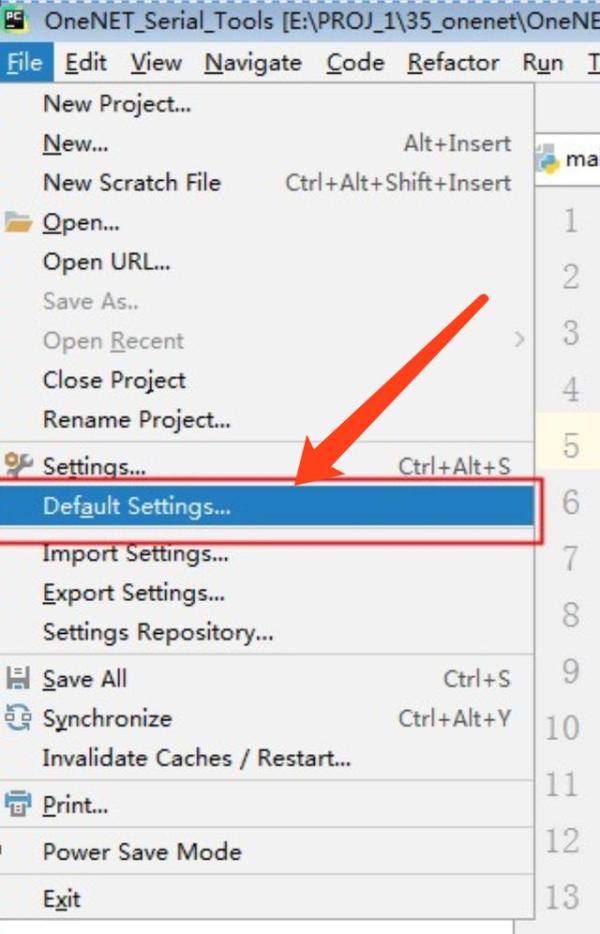Choose New Project from File menu

(x=117, y=103)
